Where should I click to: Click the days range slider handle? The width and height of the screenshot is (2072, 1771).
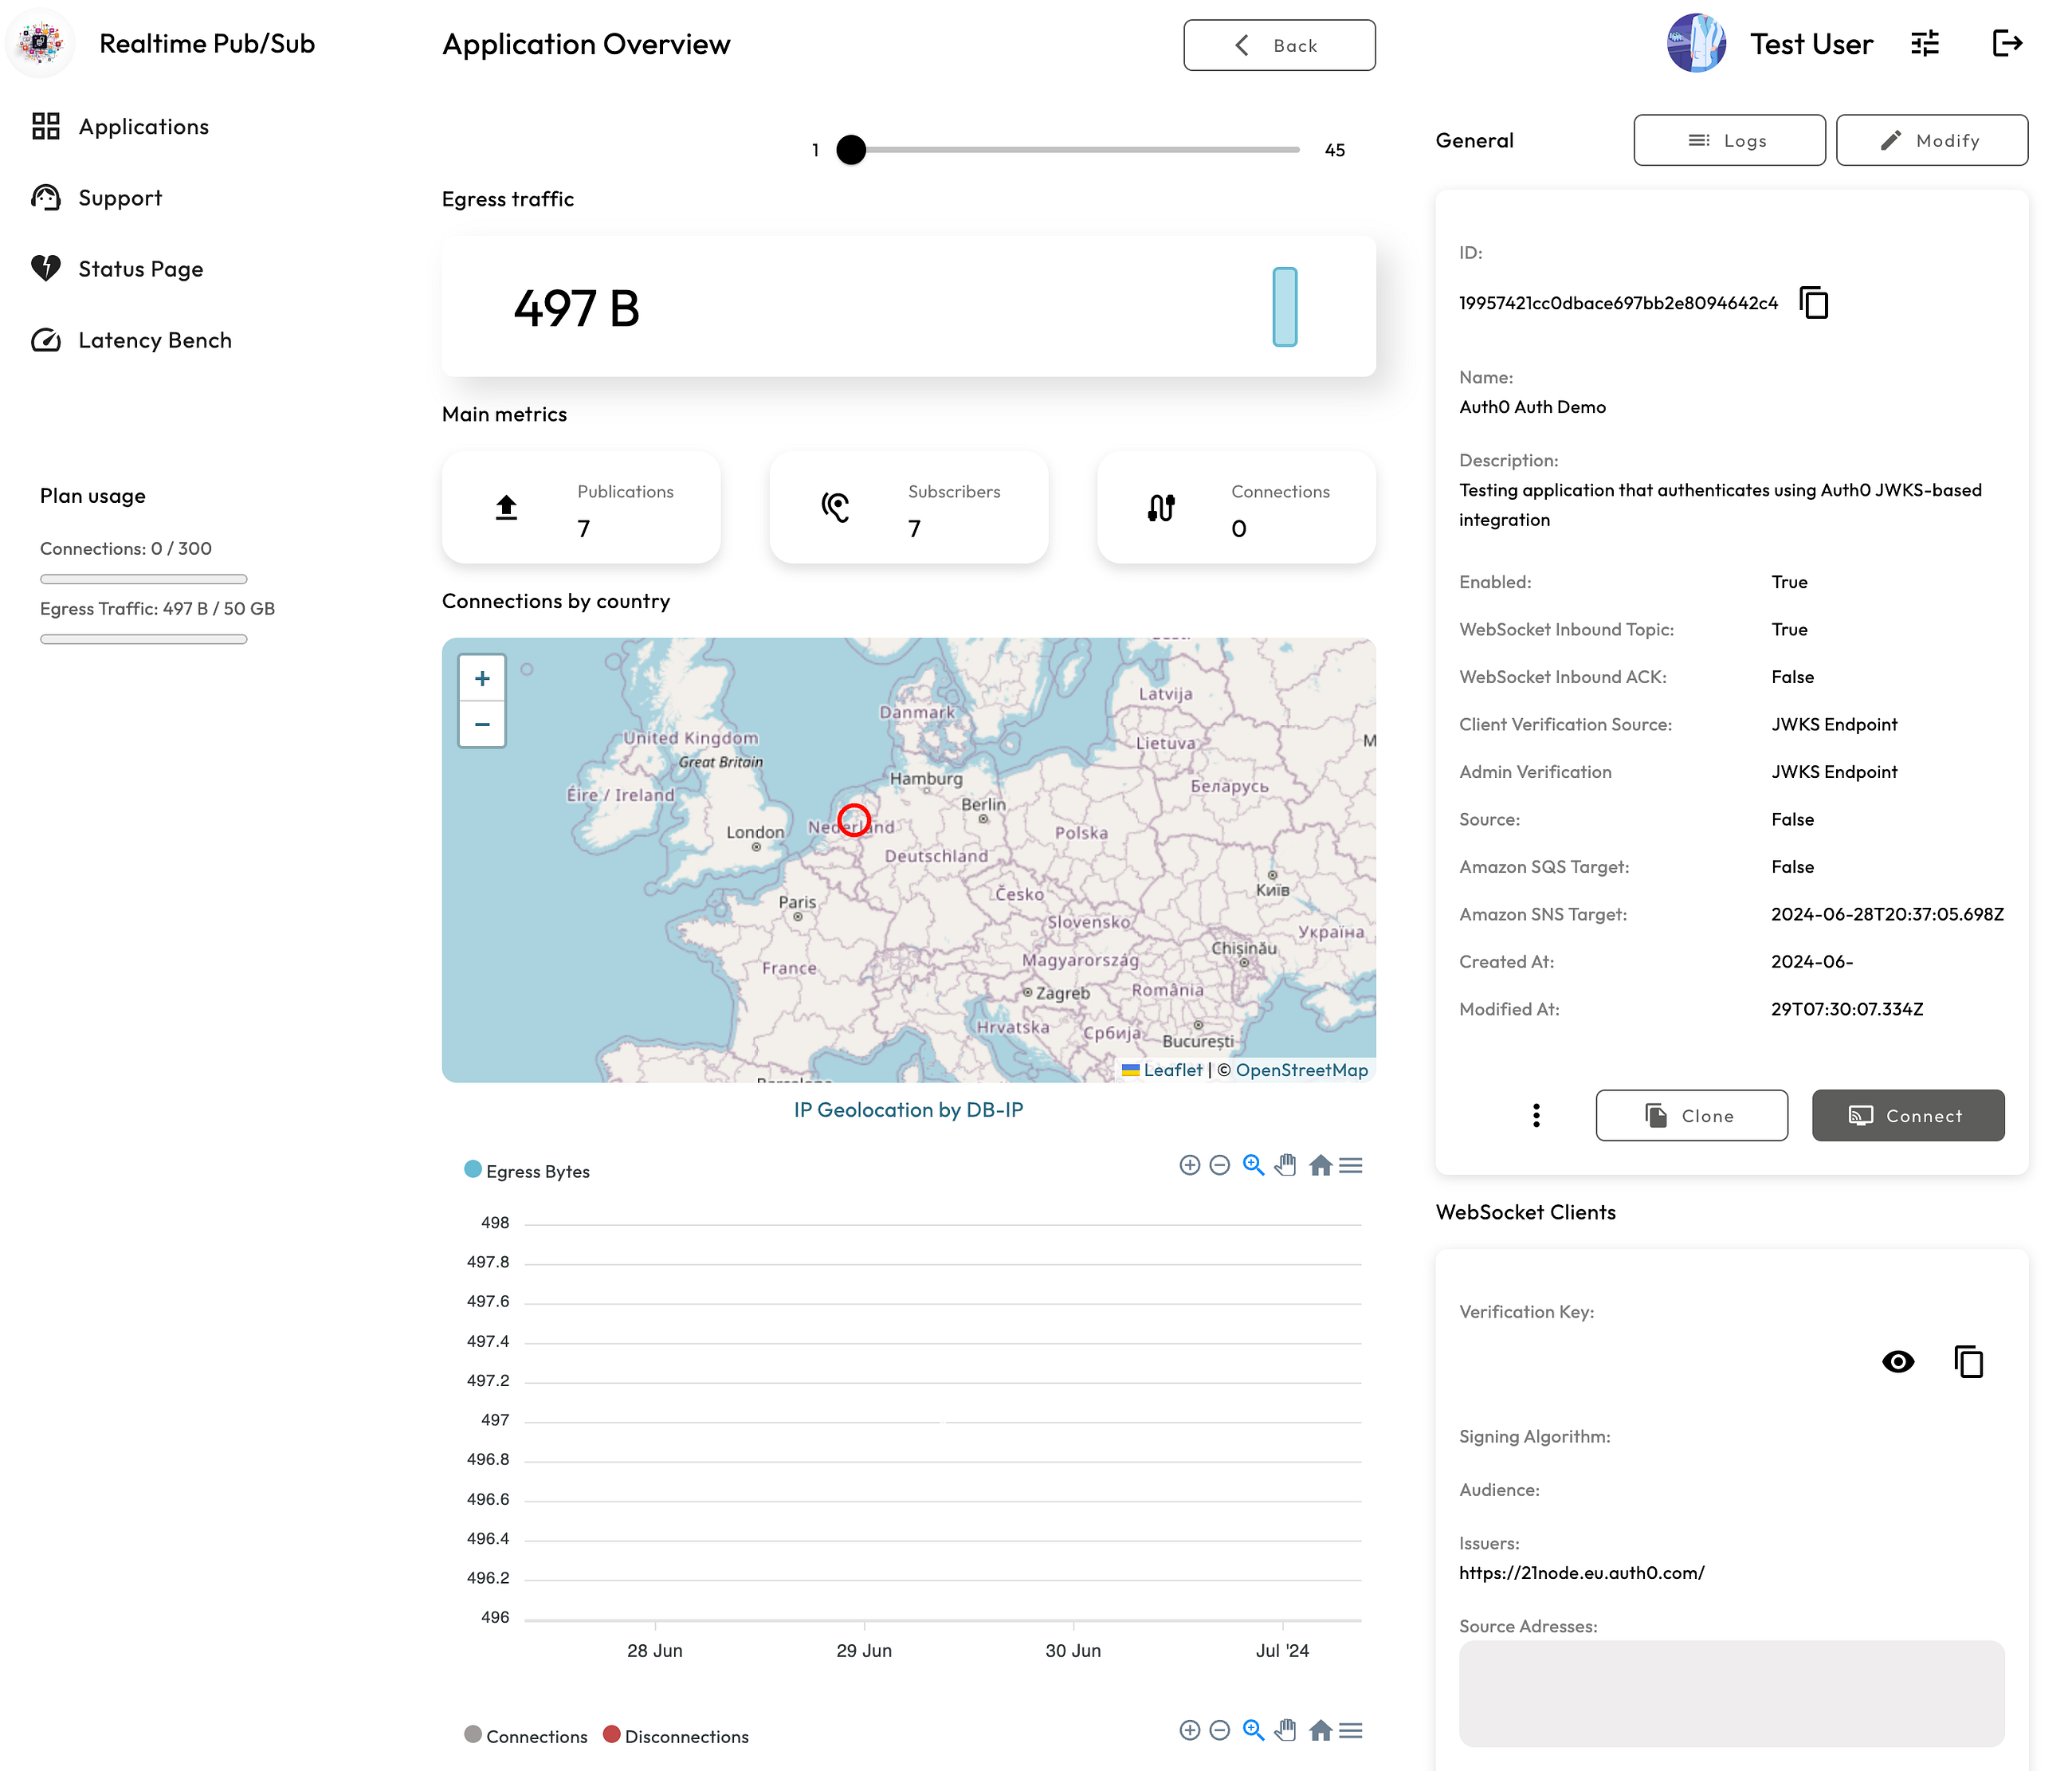click(x=851, y=150)
